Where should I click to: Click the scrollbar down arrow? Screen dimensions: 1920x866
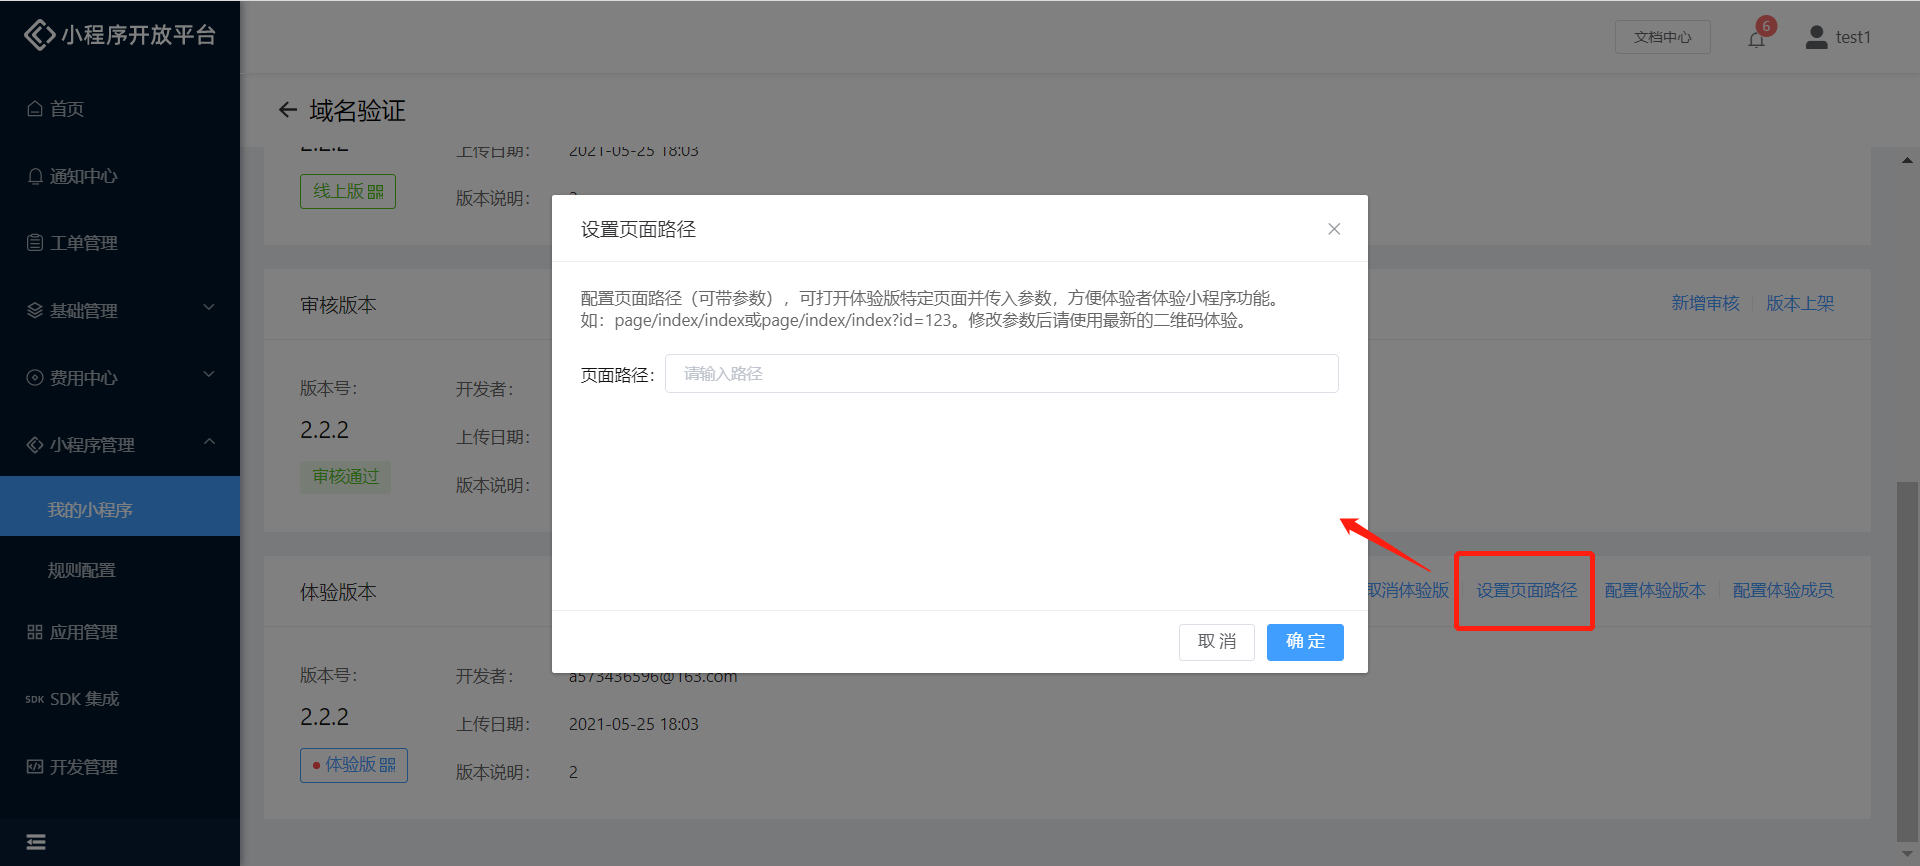[1907, 855]
